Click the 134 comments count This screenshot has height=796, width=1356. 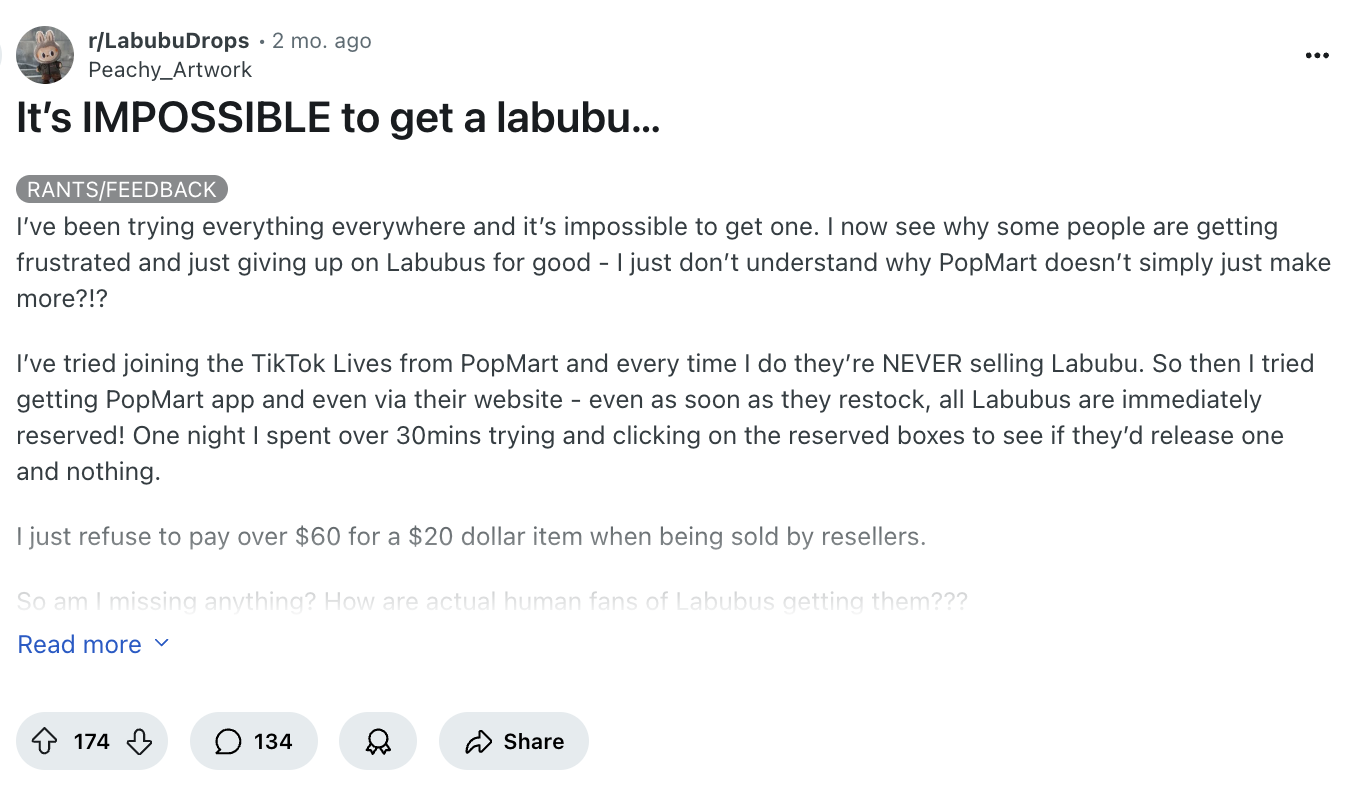click(x=273, y=741)
